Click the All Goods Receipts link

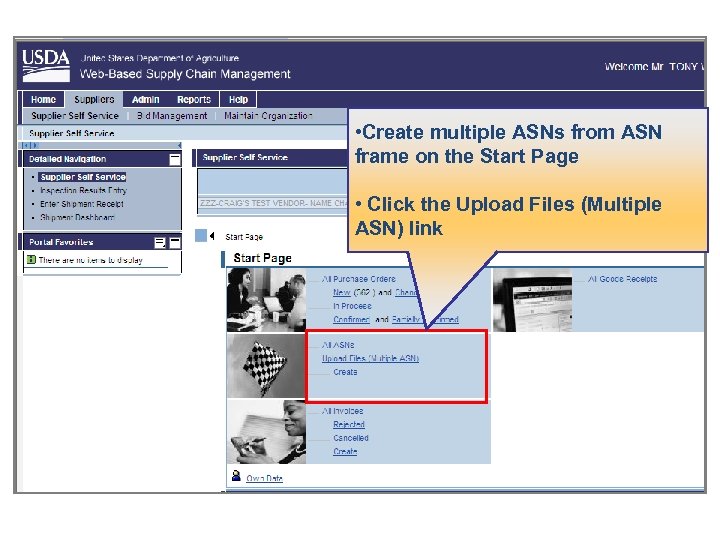[623, 279]
